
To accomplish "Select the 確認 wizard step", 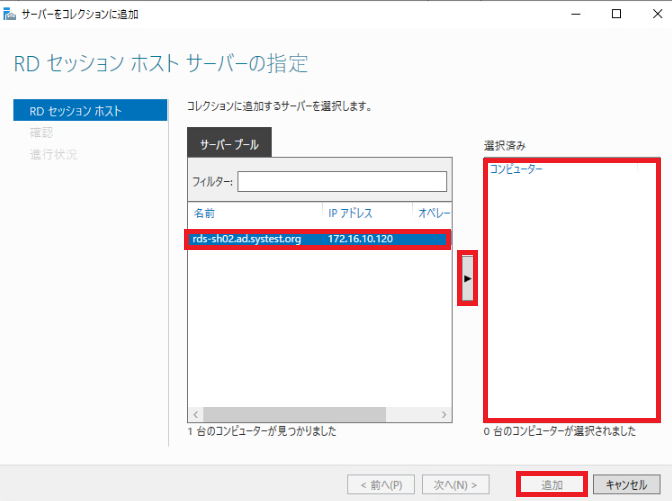I will click(41, 133).
